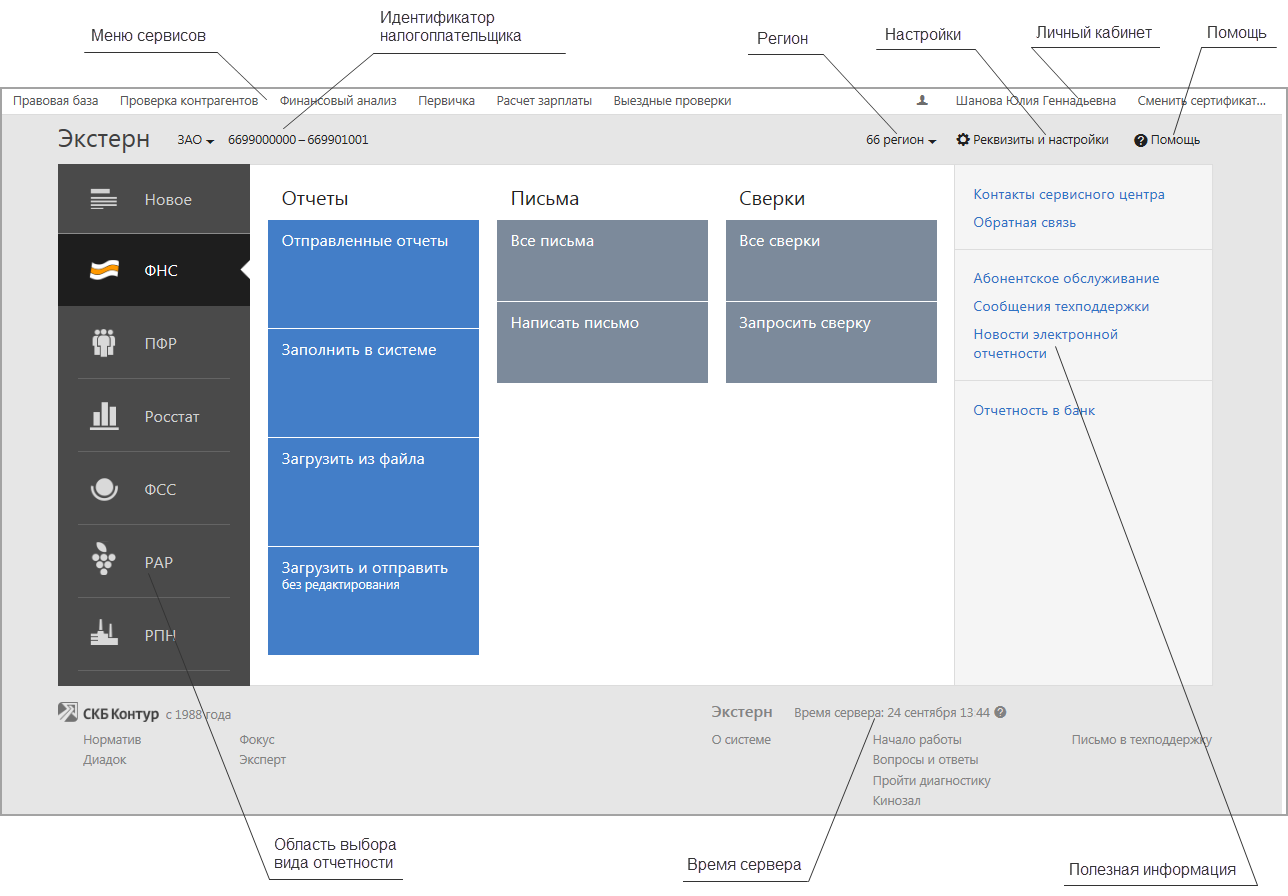Viewport: 1288px width, 896px height.
Task: Click the ФНС flag icon
Action: click(x=105, y=271)
